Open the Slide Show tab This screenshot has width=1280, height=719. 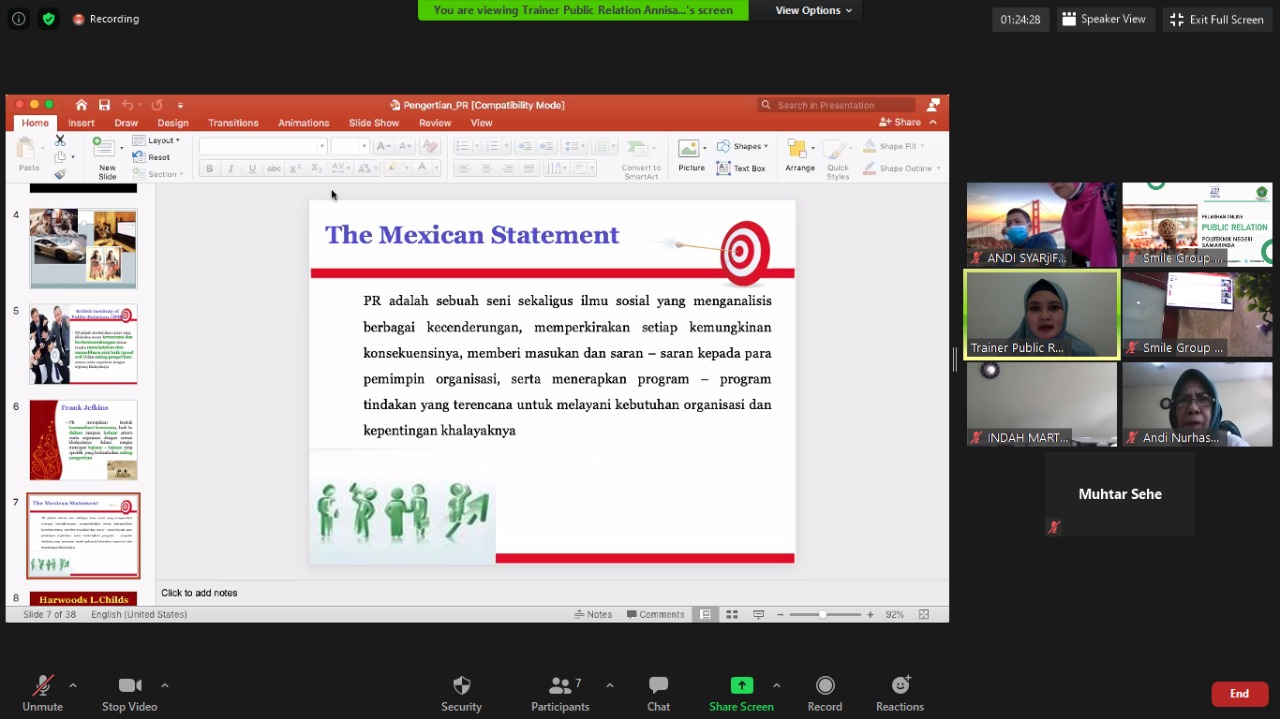(x=373, y=123)
